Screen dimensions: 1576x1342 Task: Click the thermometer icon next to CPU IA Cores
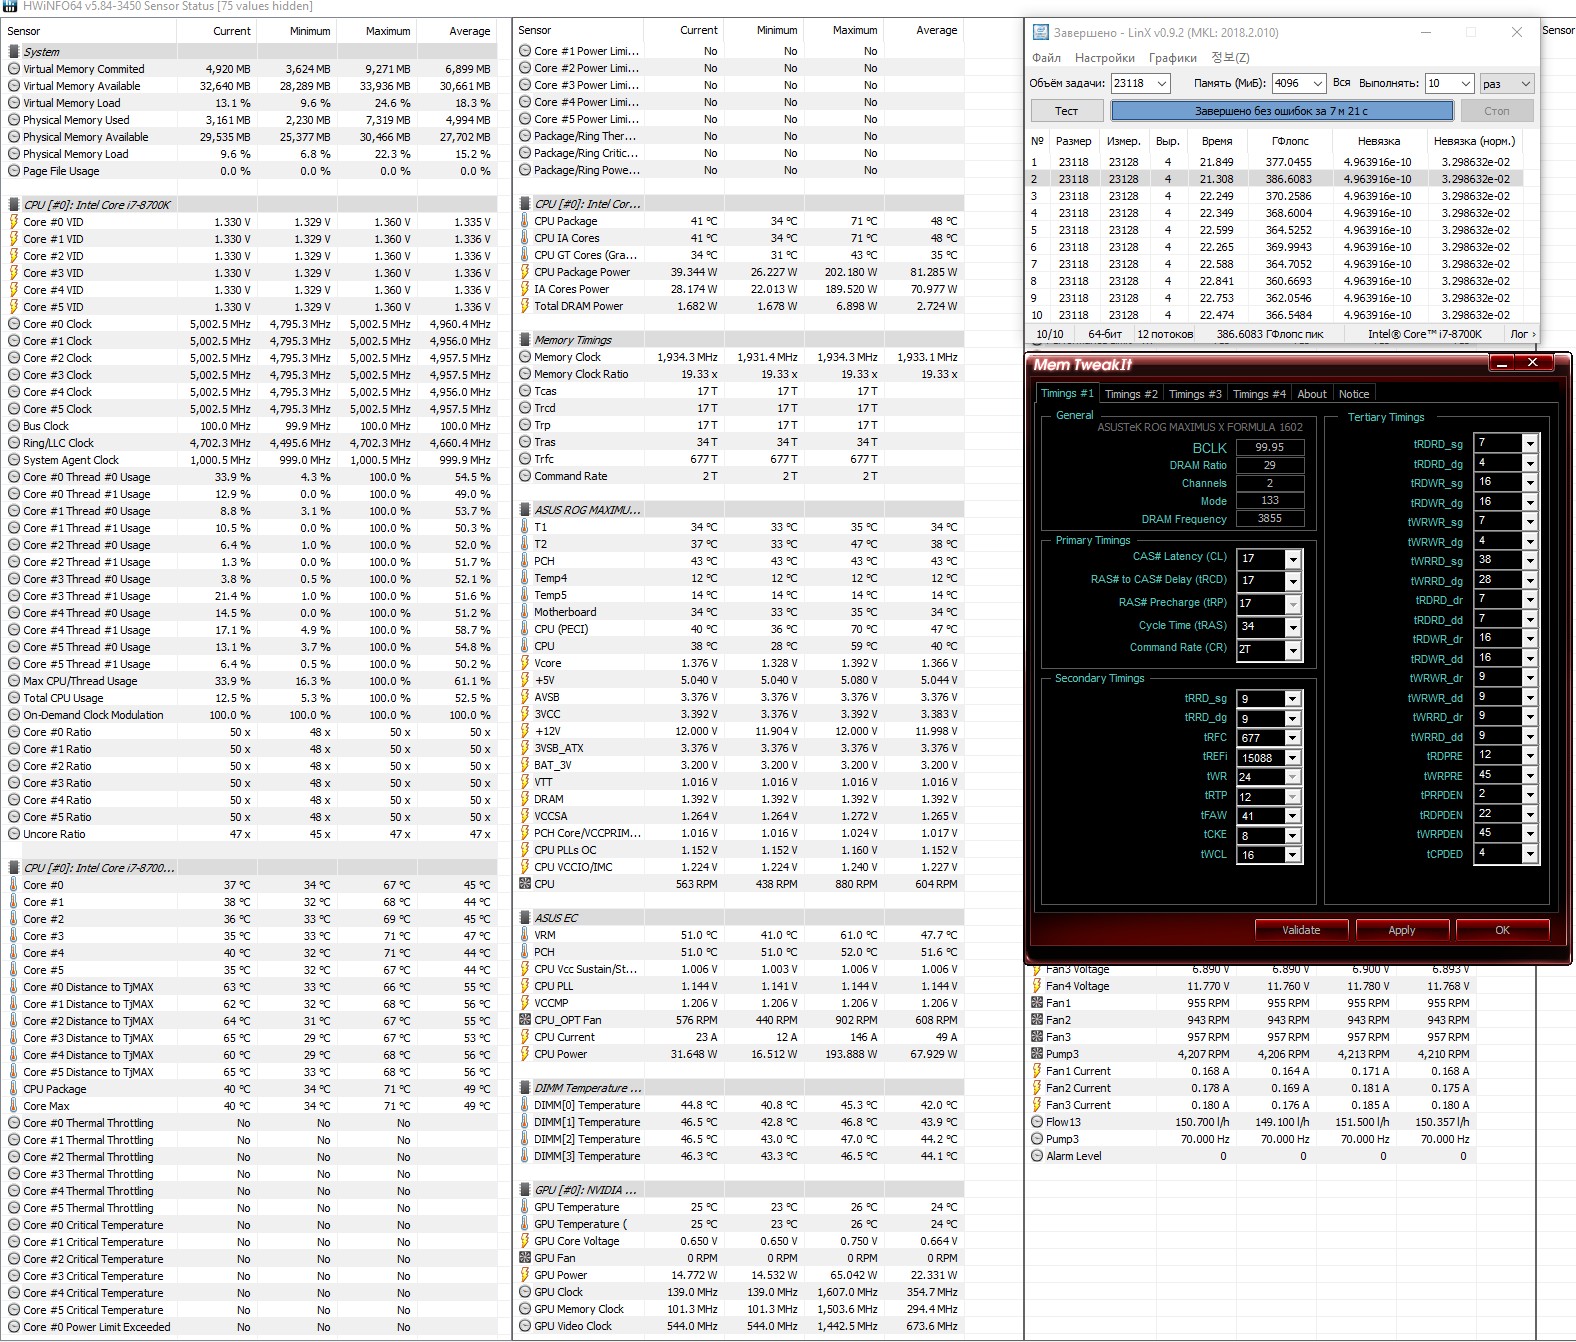point(525,238)
